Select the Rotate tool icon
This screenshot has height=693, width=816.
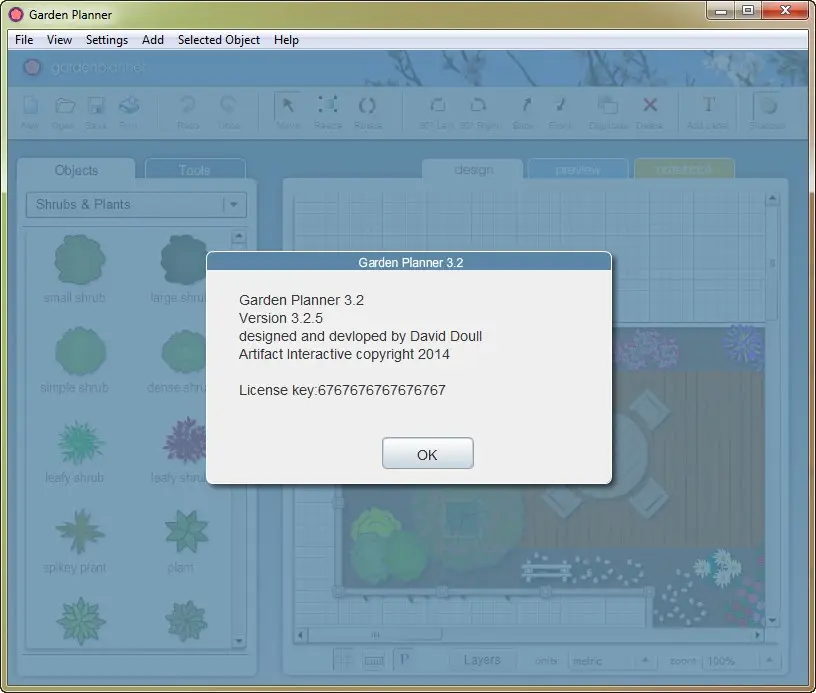click(367, 106)
